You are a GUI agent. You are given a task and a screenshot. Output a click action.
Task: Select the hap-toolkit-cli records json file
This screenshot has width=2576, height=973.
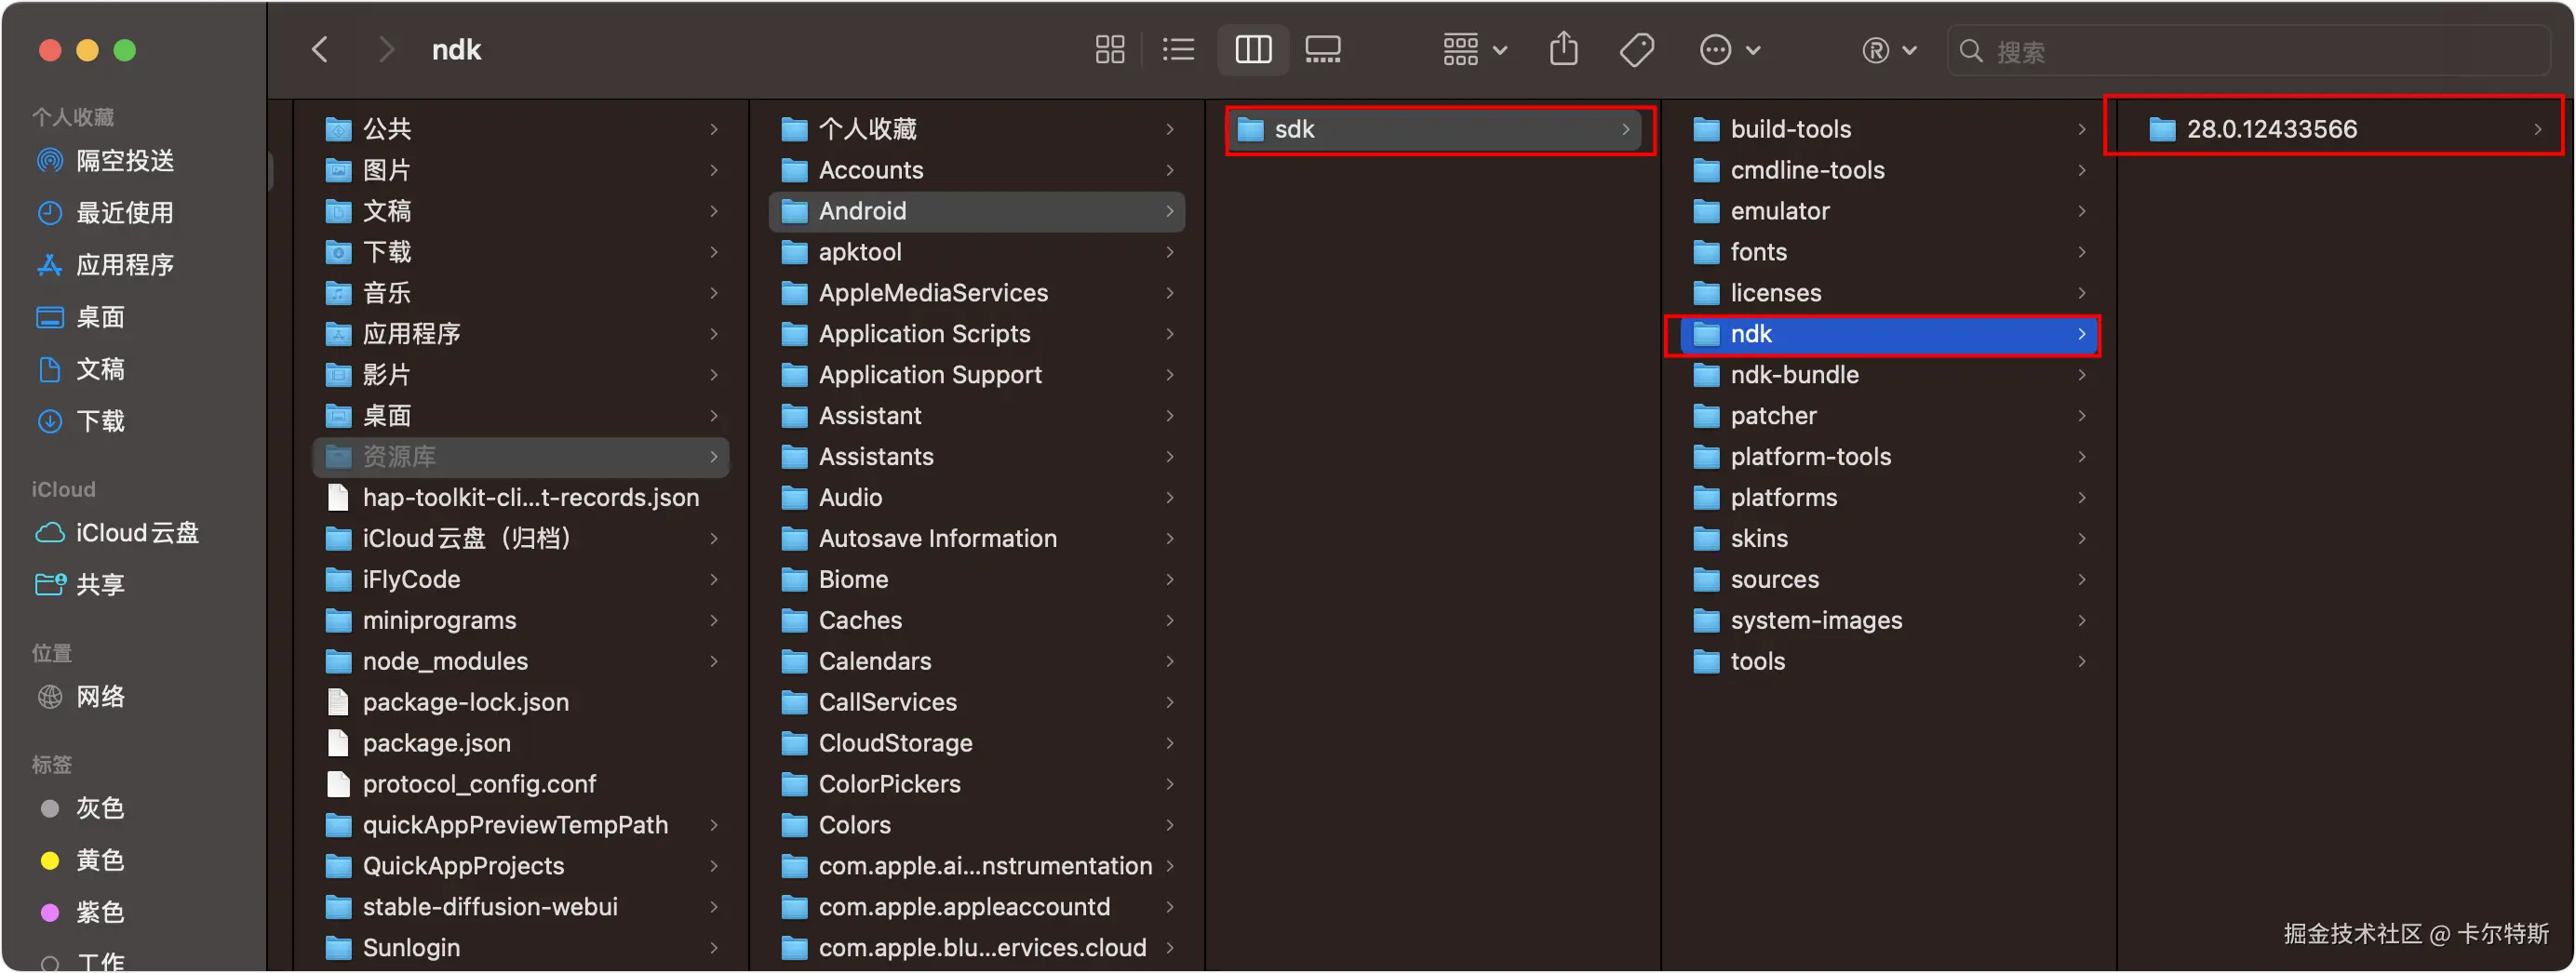point(521,498)
